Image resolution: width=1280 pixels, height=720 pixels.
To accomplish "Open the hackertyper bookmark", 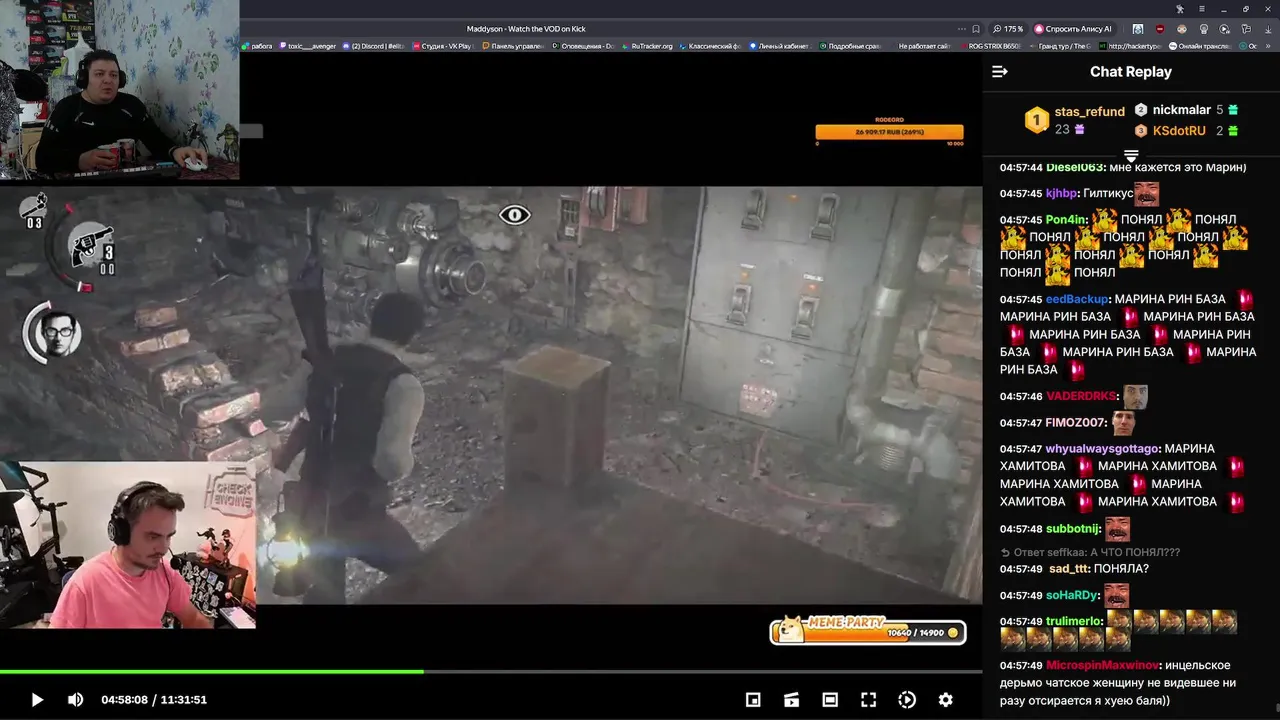I will point(1130,46).
